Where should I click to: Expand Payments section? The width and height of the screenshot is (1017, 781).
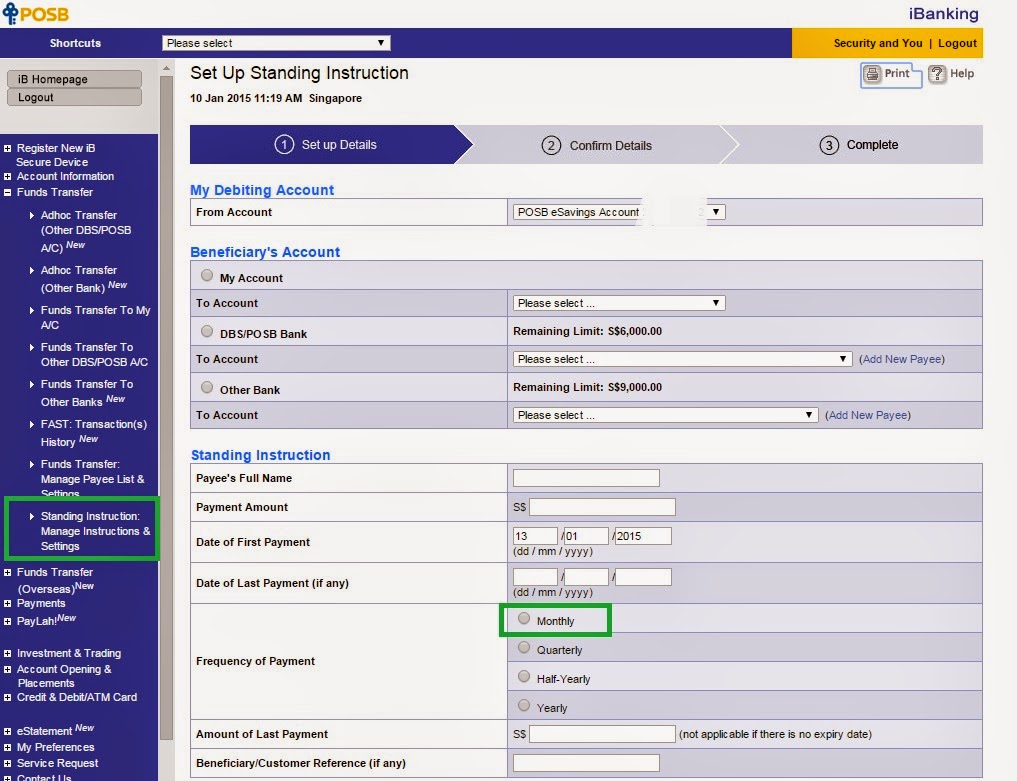coord(8,603)
